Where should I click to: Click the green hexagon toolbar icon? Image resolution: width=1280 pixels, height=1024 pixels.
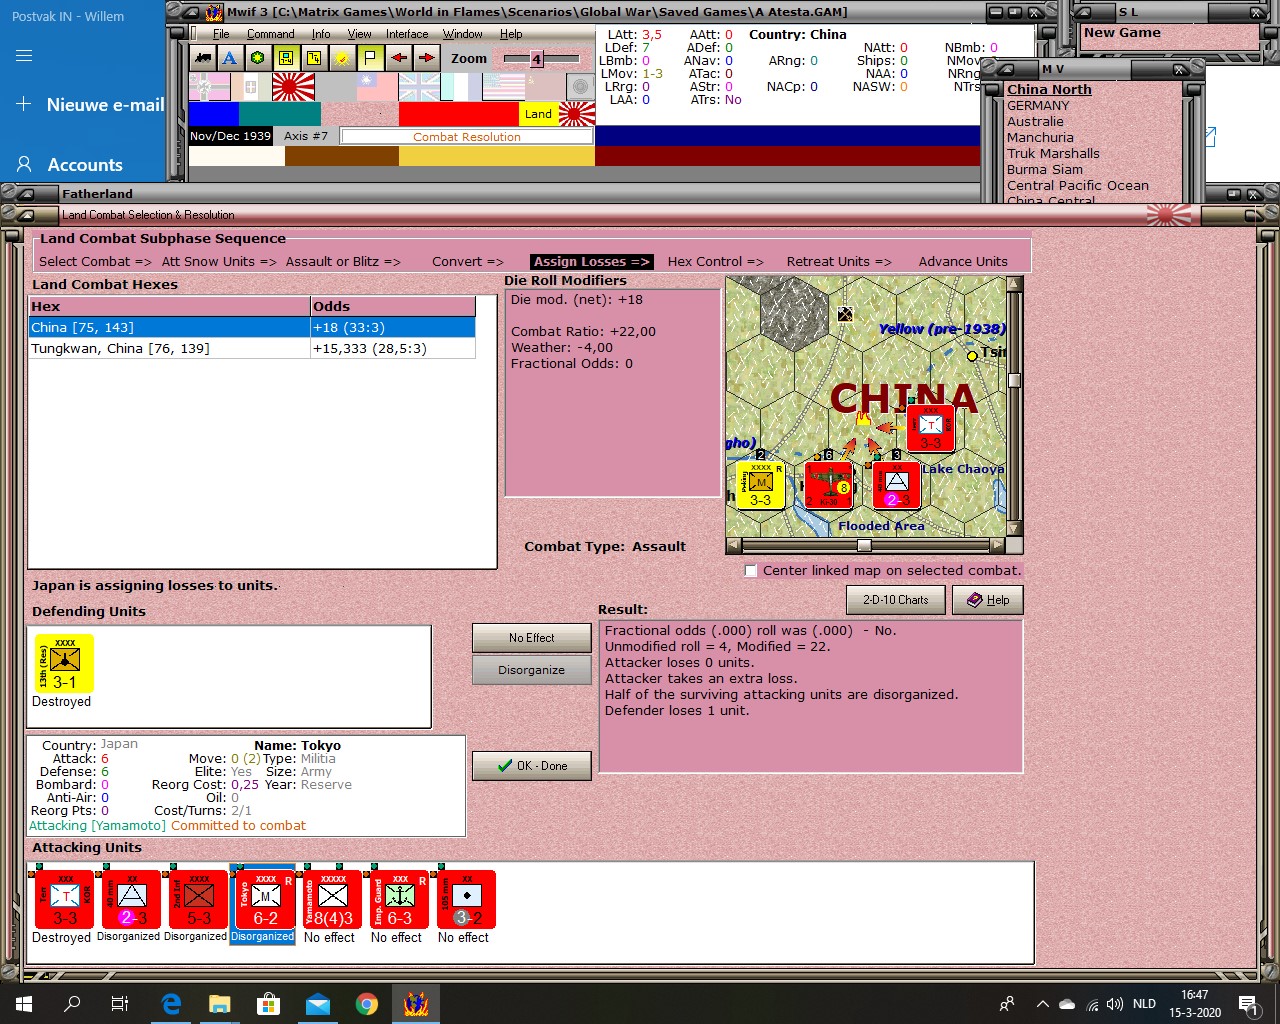click(x=258, y=58)
